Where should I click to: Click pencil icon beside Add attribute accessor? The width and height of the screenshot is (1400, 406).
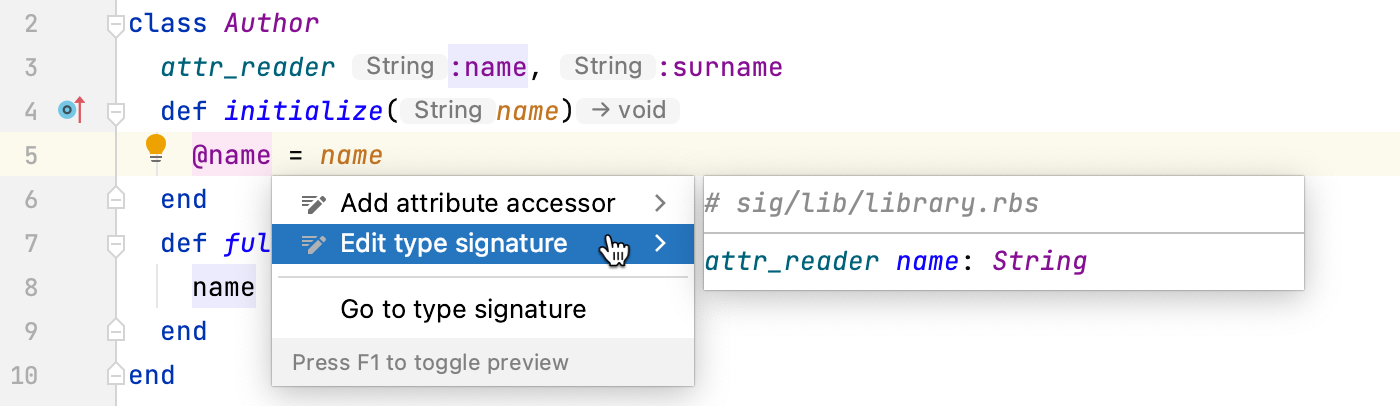314,204
